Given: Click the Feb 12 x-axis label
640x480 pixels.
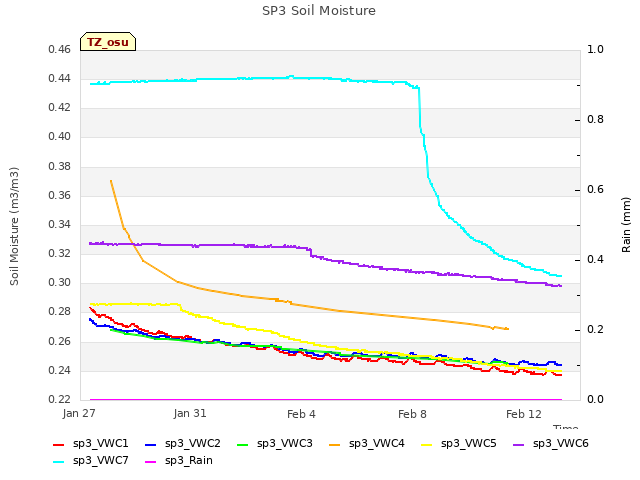Looking at the screenshot, I should click(x=524, y=414).
